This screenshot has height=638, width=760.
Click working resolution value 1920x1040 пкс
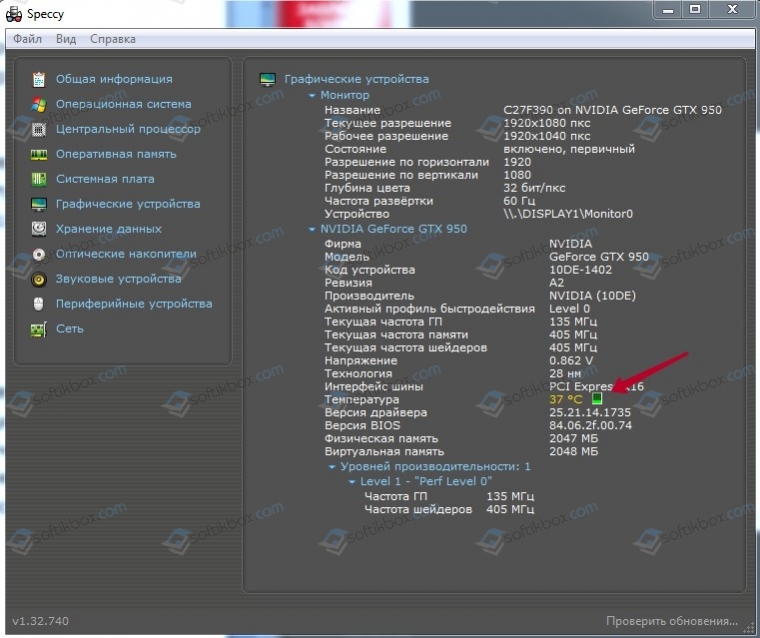(x=547, y=136)
